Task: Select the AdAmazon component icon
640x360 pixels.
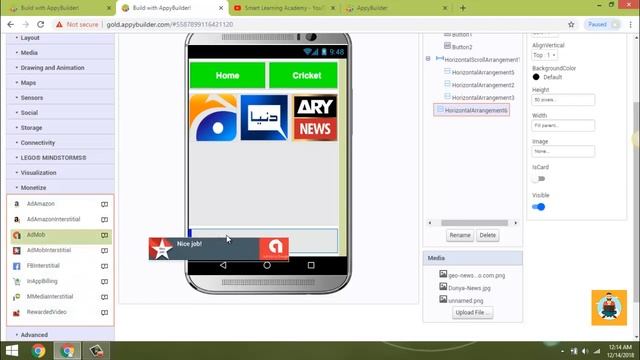Action: pyautogui.click(x=16, y=204)
